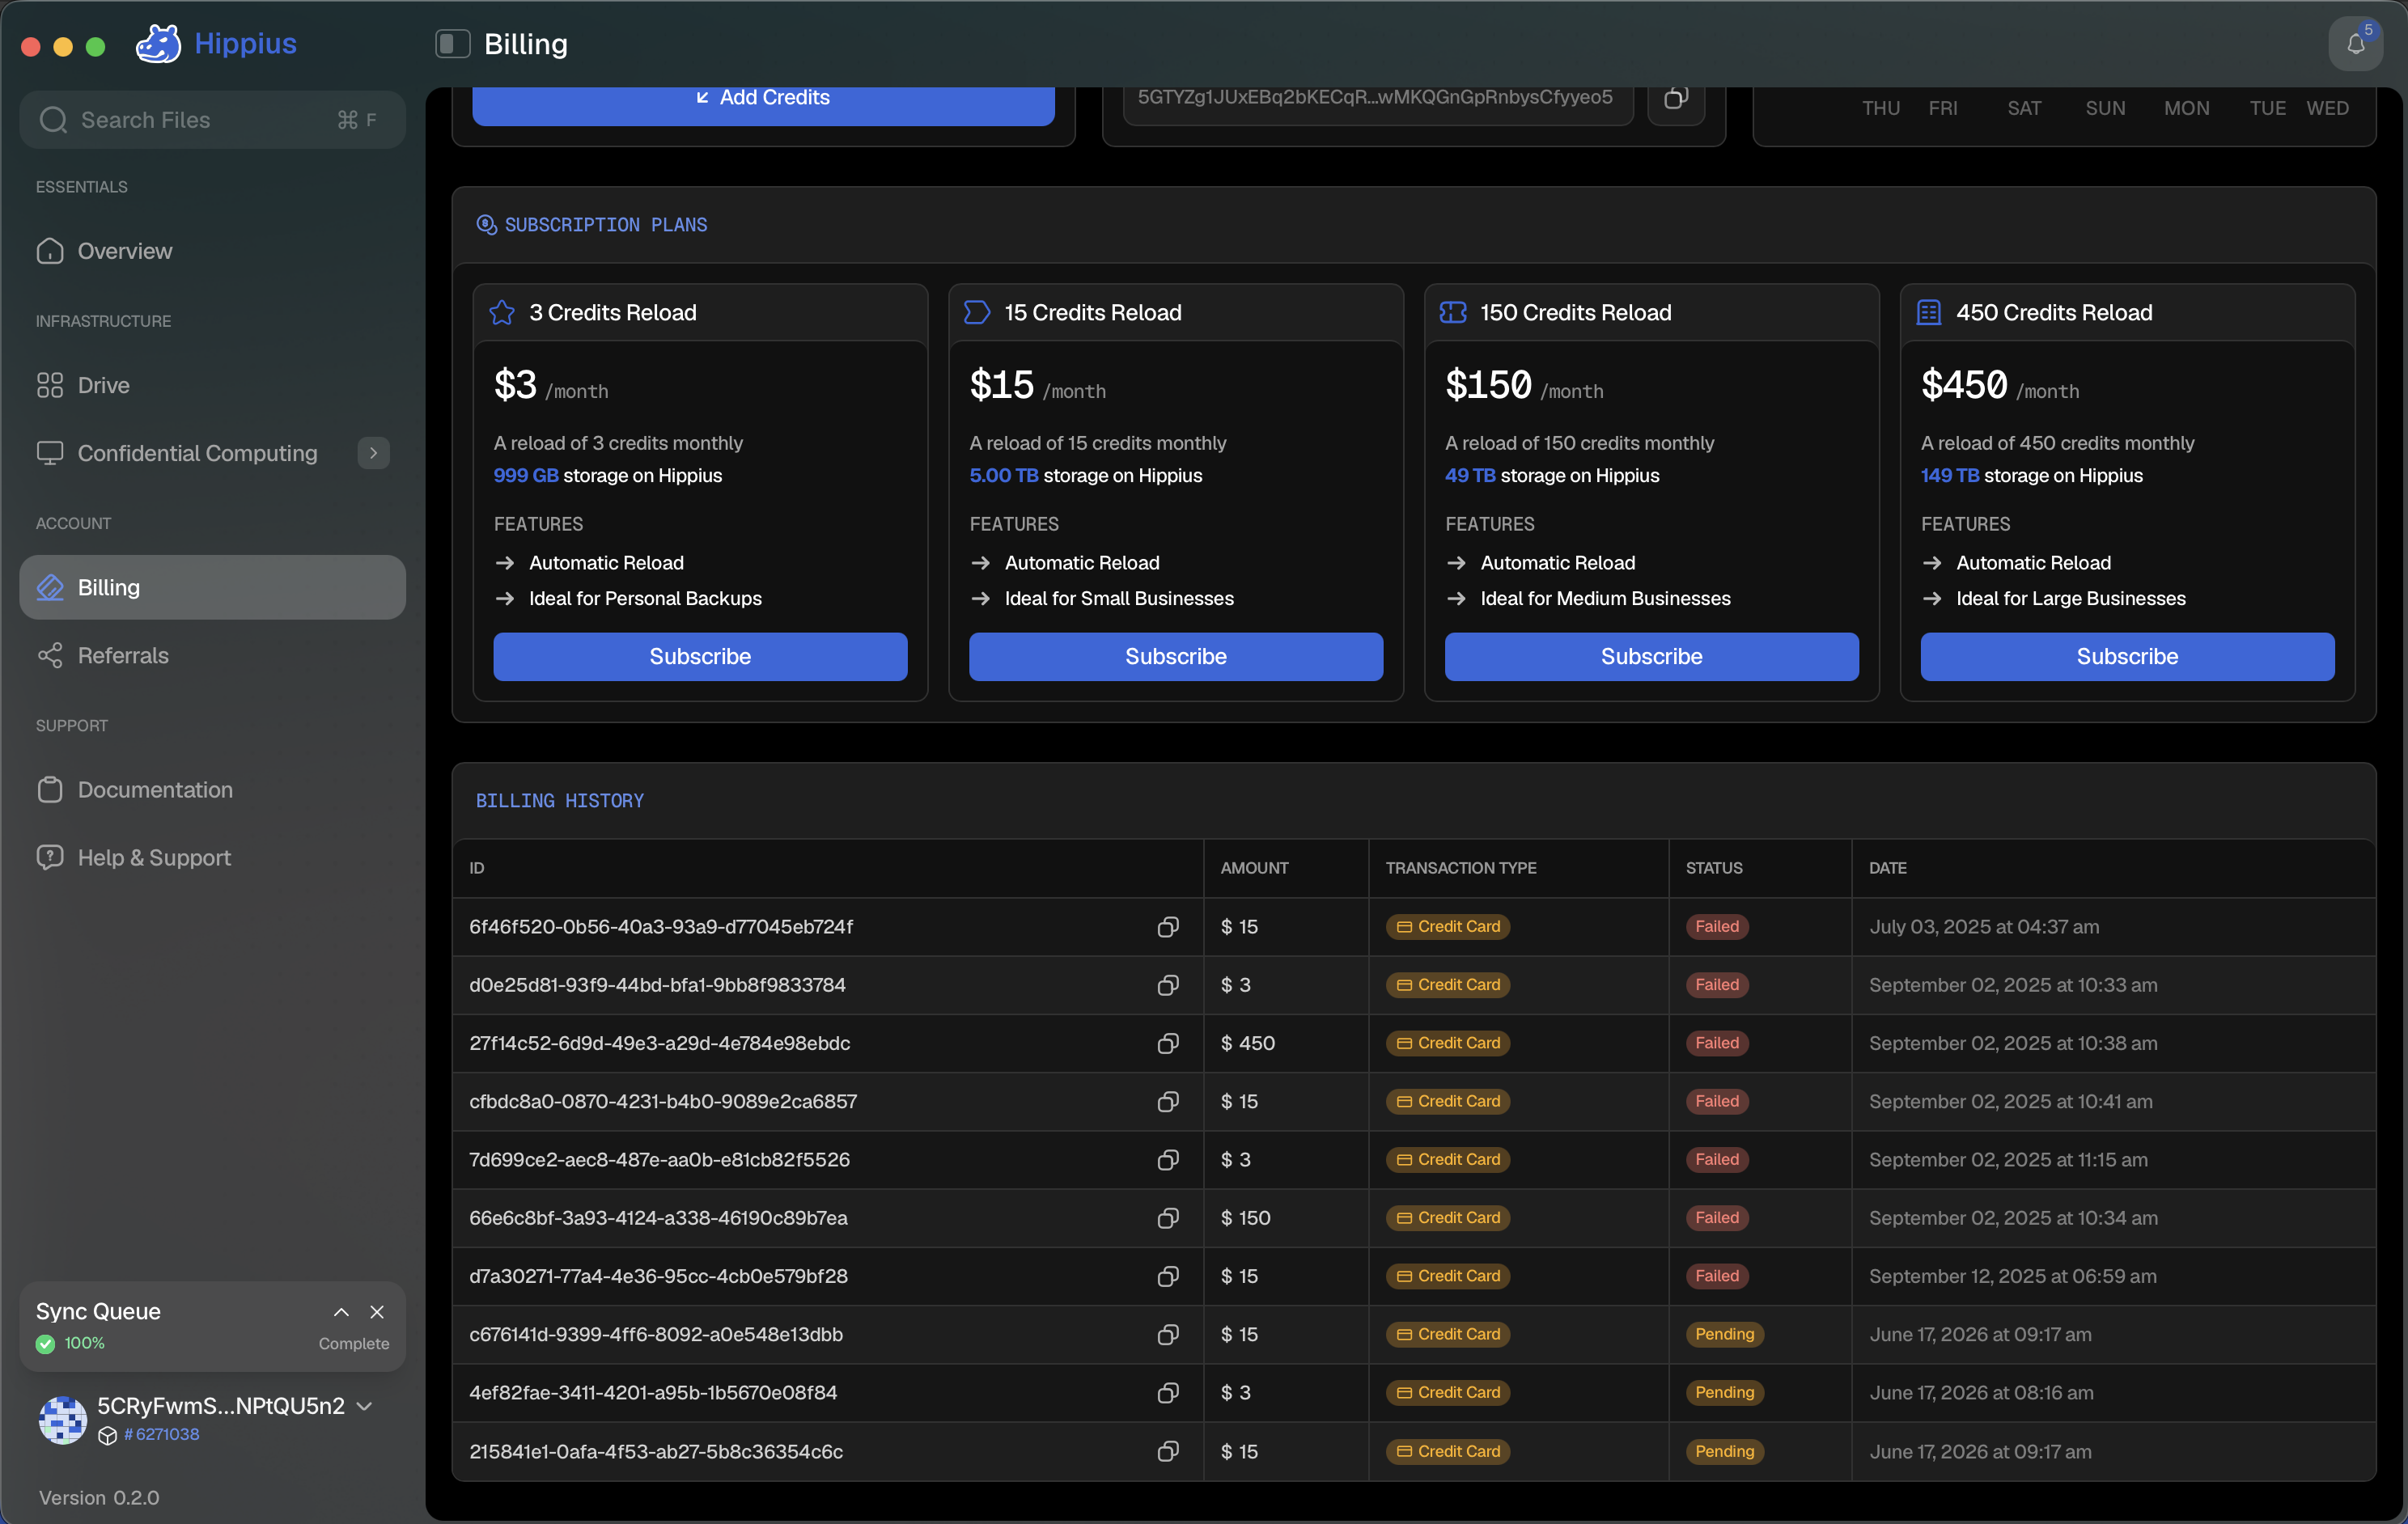The image size is (2408, 1524).
Task: Subscribe to the $15 plan
Action: [x=1176, y=657]
